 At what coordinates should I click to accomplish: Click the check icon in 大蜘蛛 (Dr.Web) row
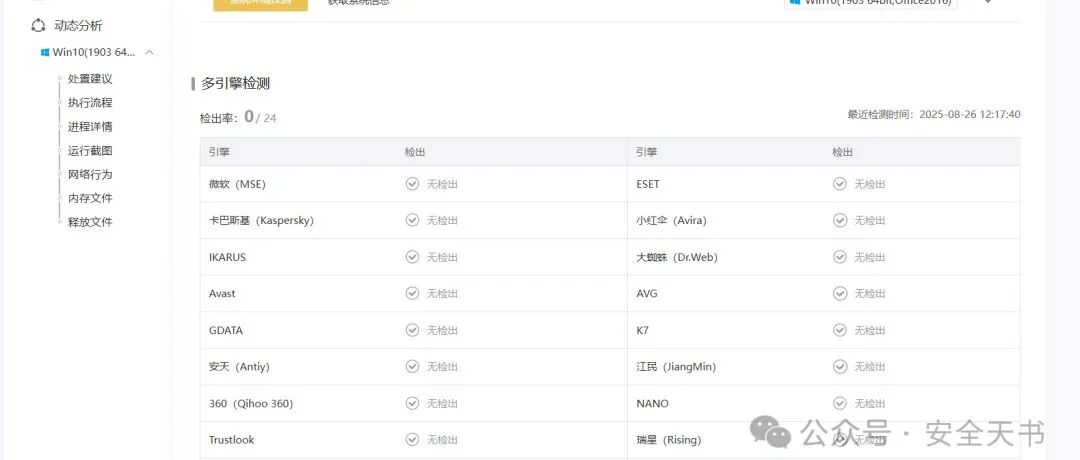point(840,257)
